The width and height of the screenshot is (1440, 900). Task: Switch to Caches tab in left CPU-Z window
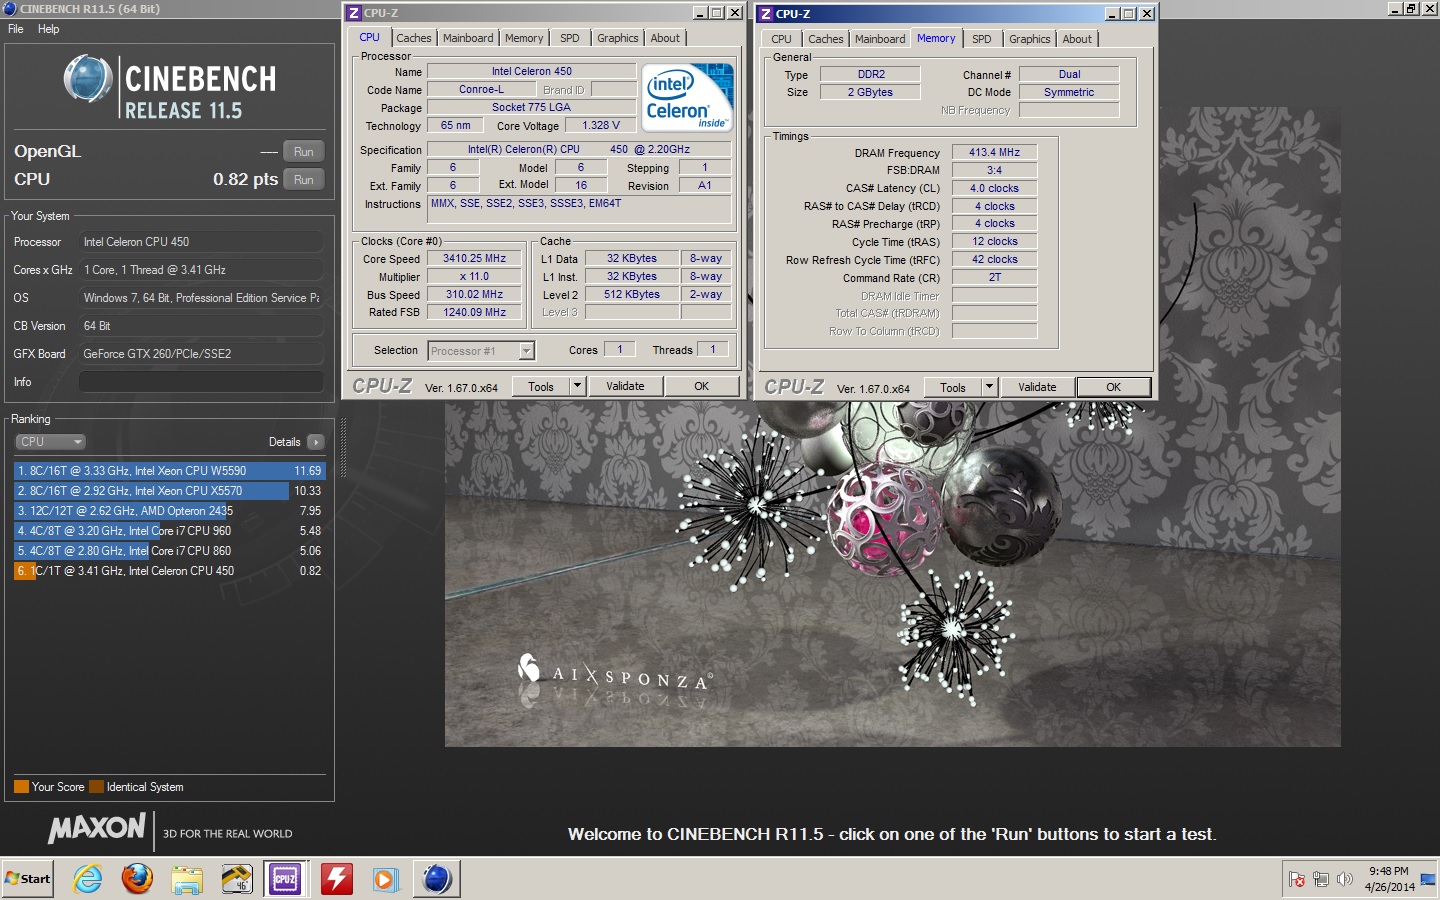(x=414, y=38)
